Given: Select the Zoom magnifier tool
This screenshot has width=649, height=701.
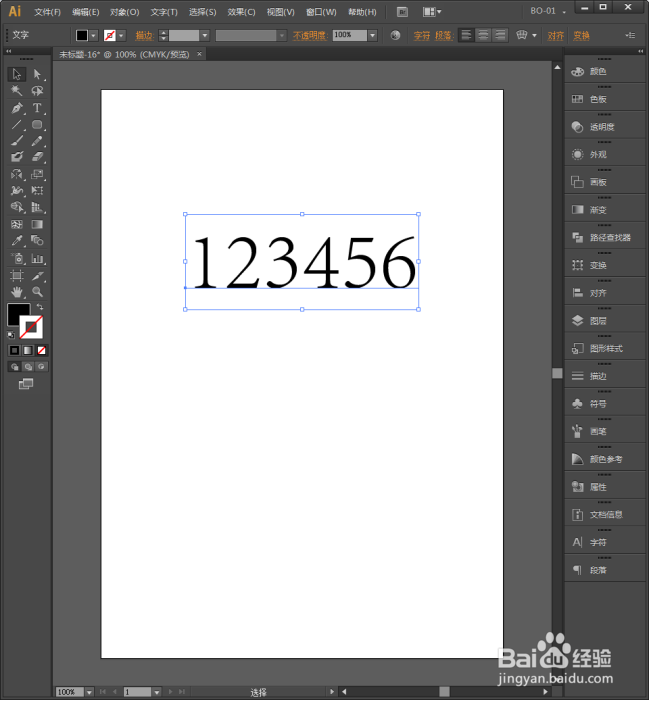Looking at the screenshot, I should click(37, 292).
